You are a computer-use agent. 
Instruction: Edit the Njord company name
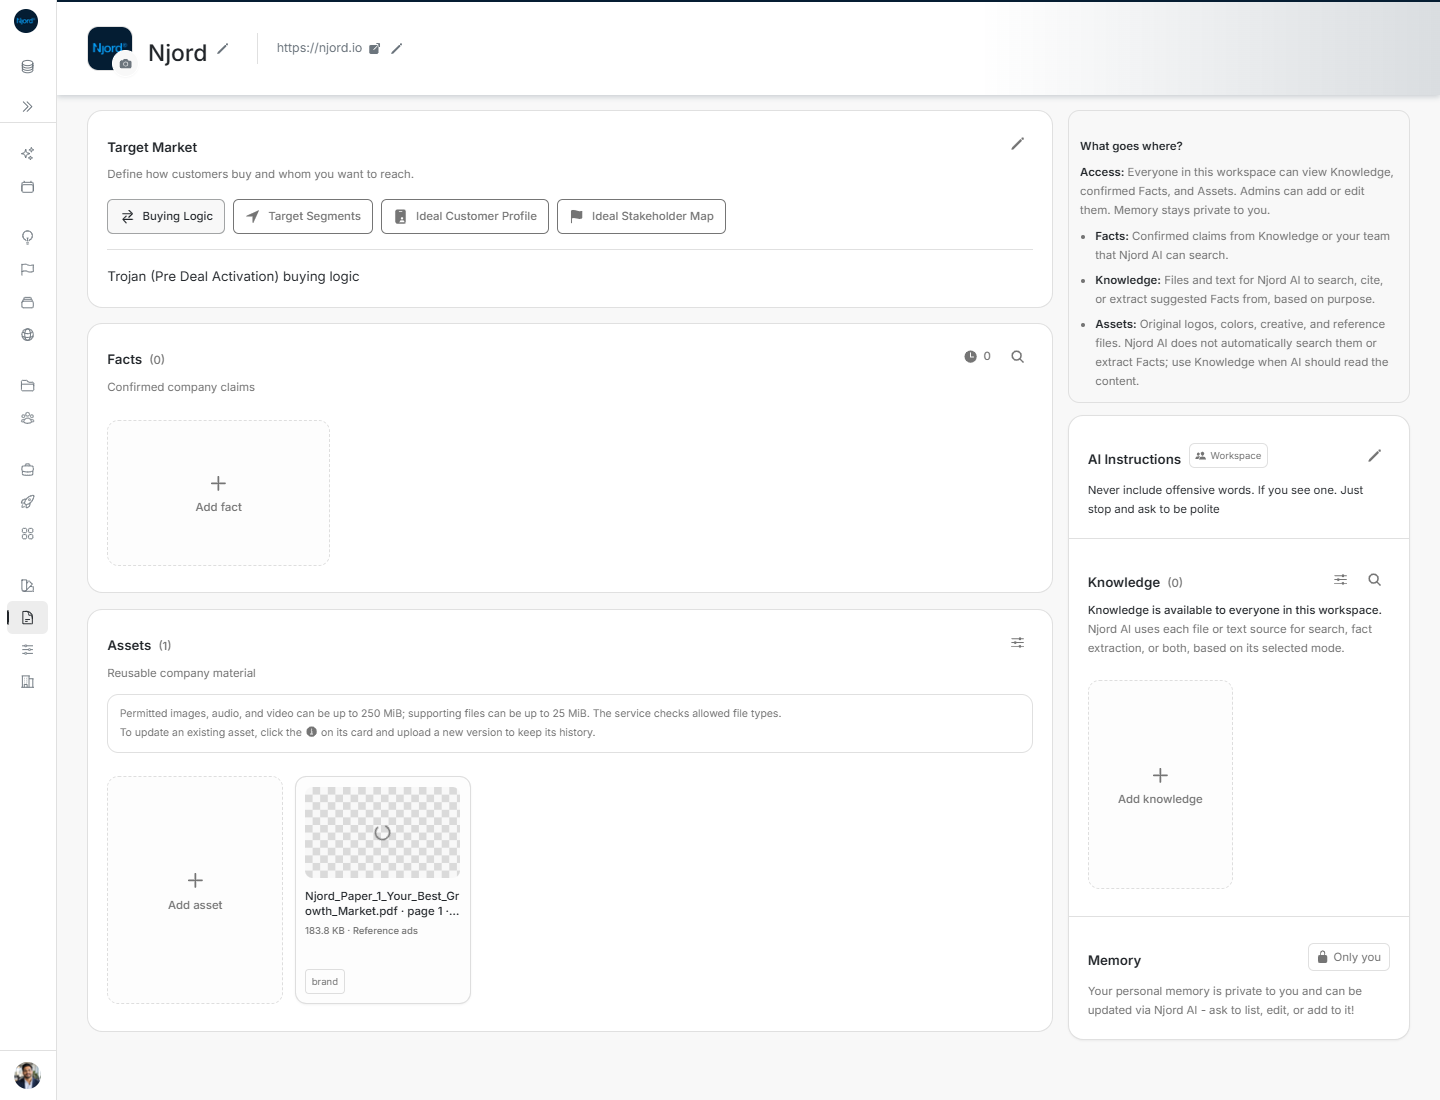[x=223, y=48]
